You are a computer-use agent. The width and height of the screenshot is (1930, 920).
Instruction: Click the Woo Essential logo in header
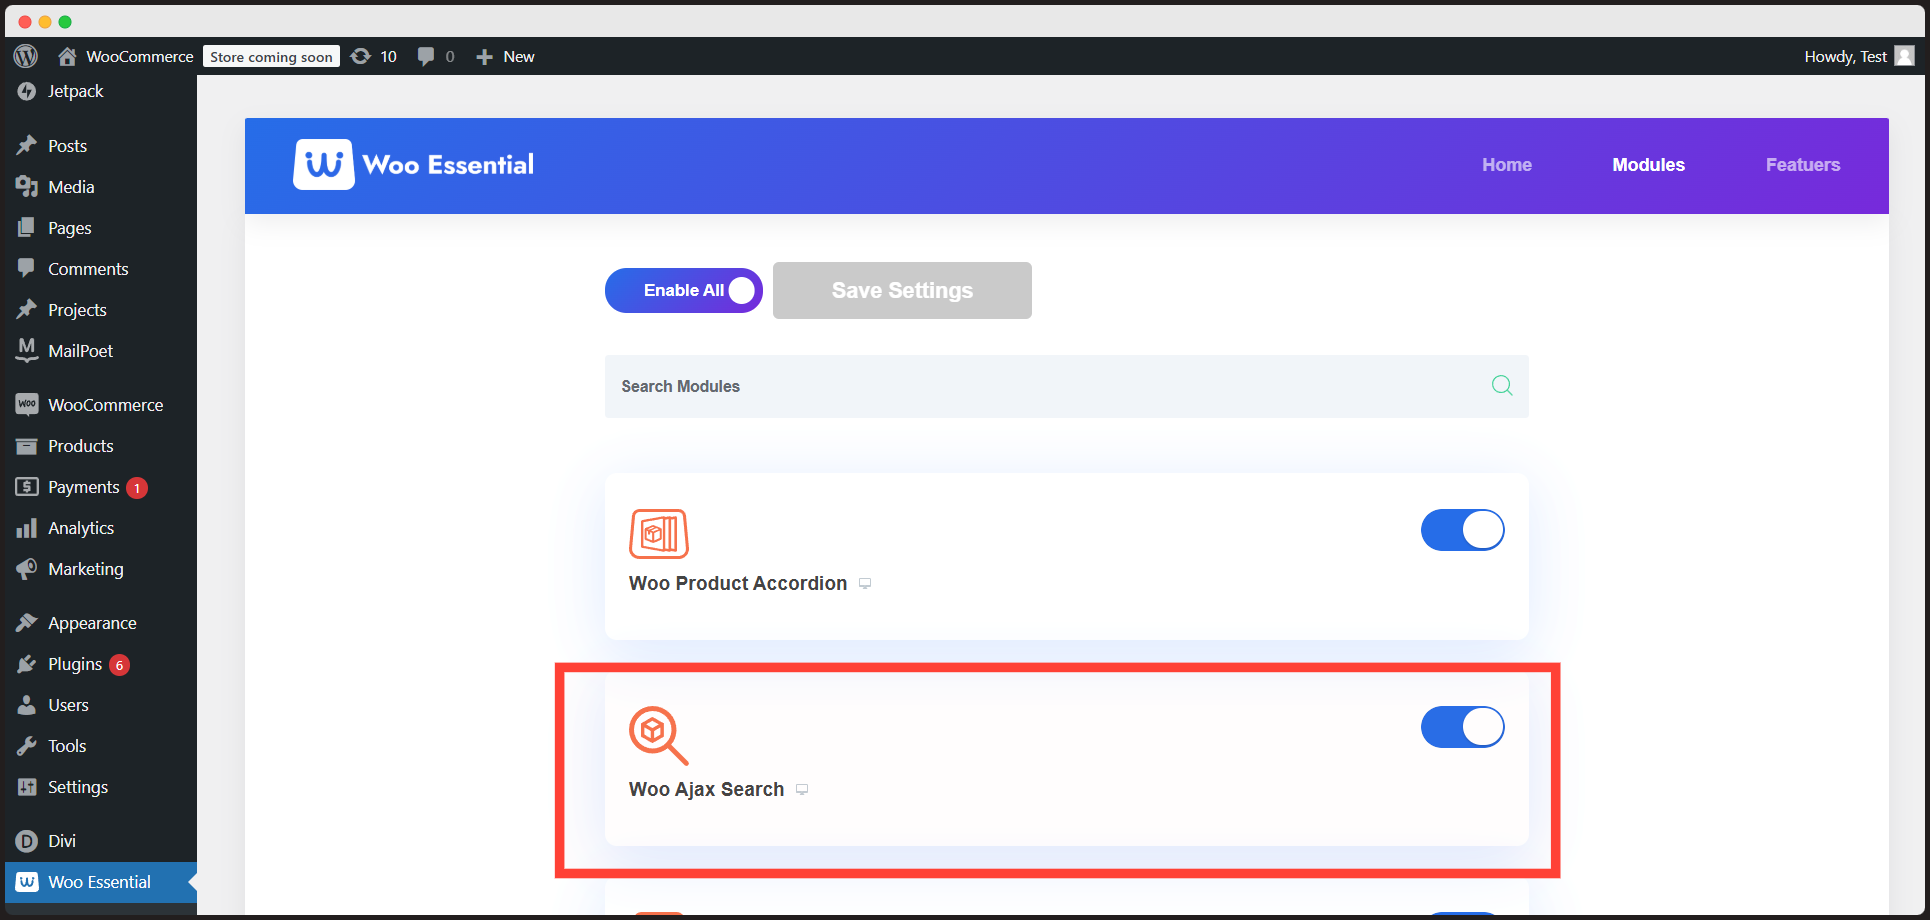pos(414,164)
